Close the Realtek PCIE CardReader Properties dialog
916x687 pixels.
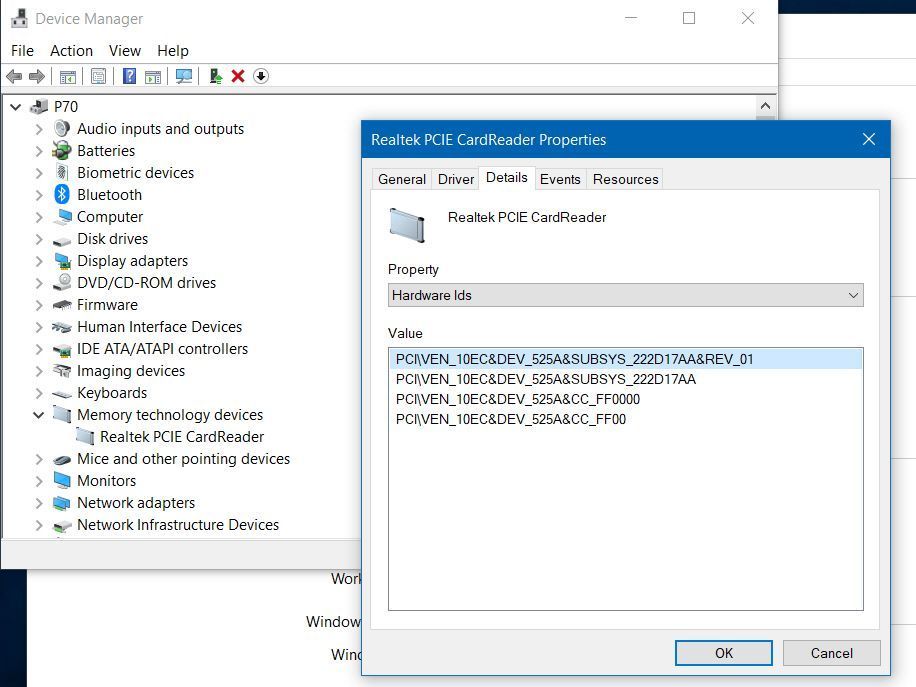[869, 139]
